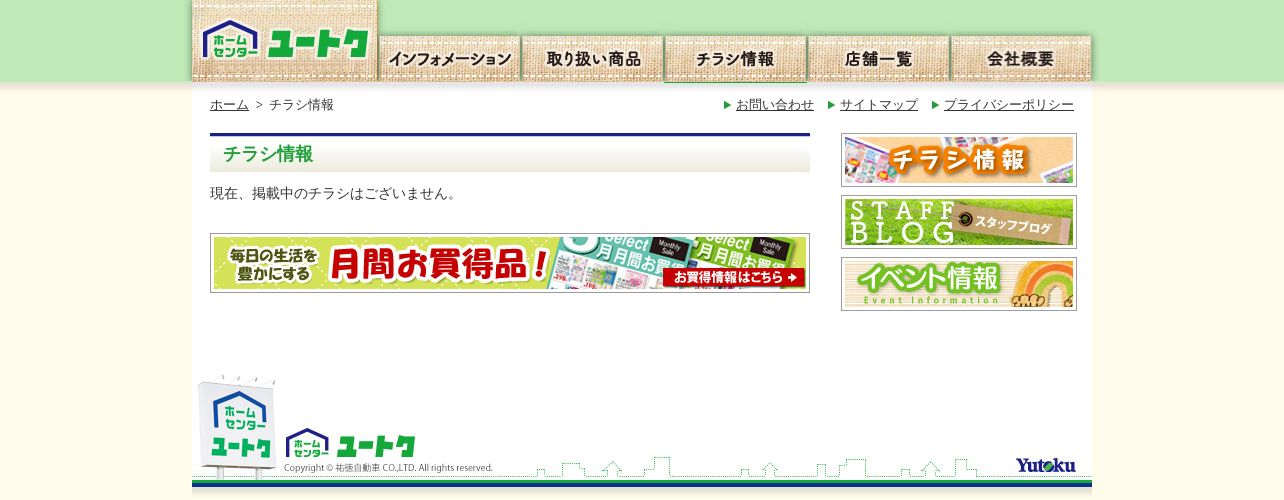1284x500 pixels.
Task: Open the 店舗一覧 nav tab
Action: tap(879, 59)
